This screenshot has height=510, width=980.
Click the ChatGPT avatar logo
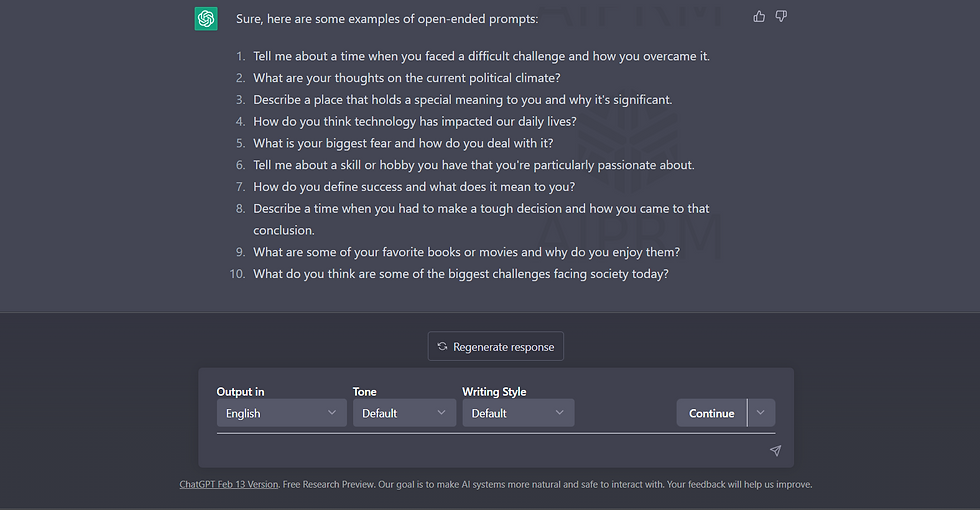[206, 19]
